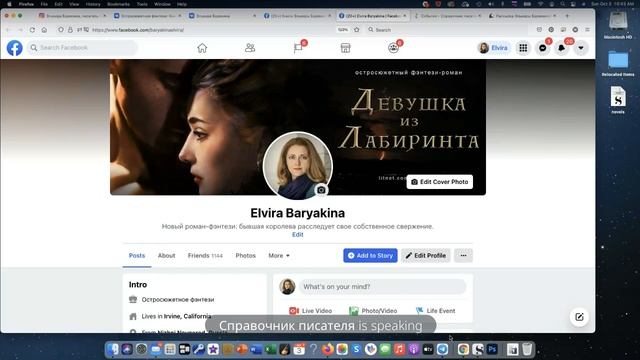Open PowerPoint in the Dock
The width and height of the screenshot is (640, 360).
(242, 349)
